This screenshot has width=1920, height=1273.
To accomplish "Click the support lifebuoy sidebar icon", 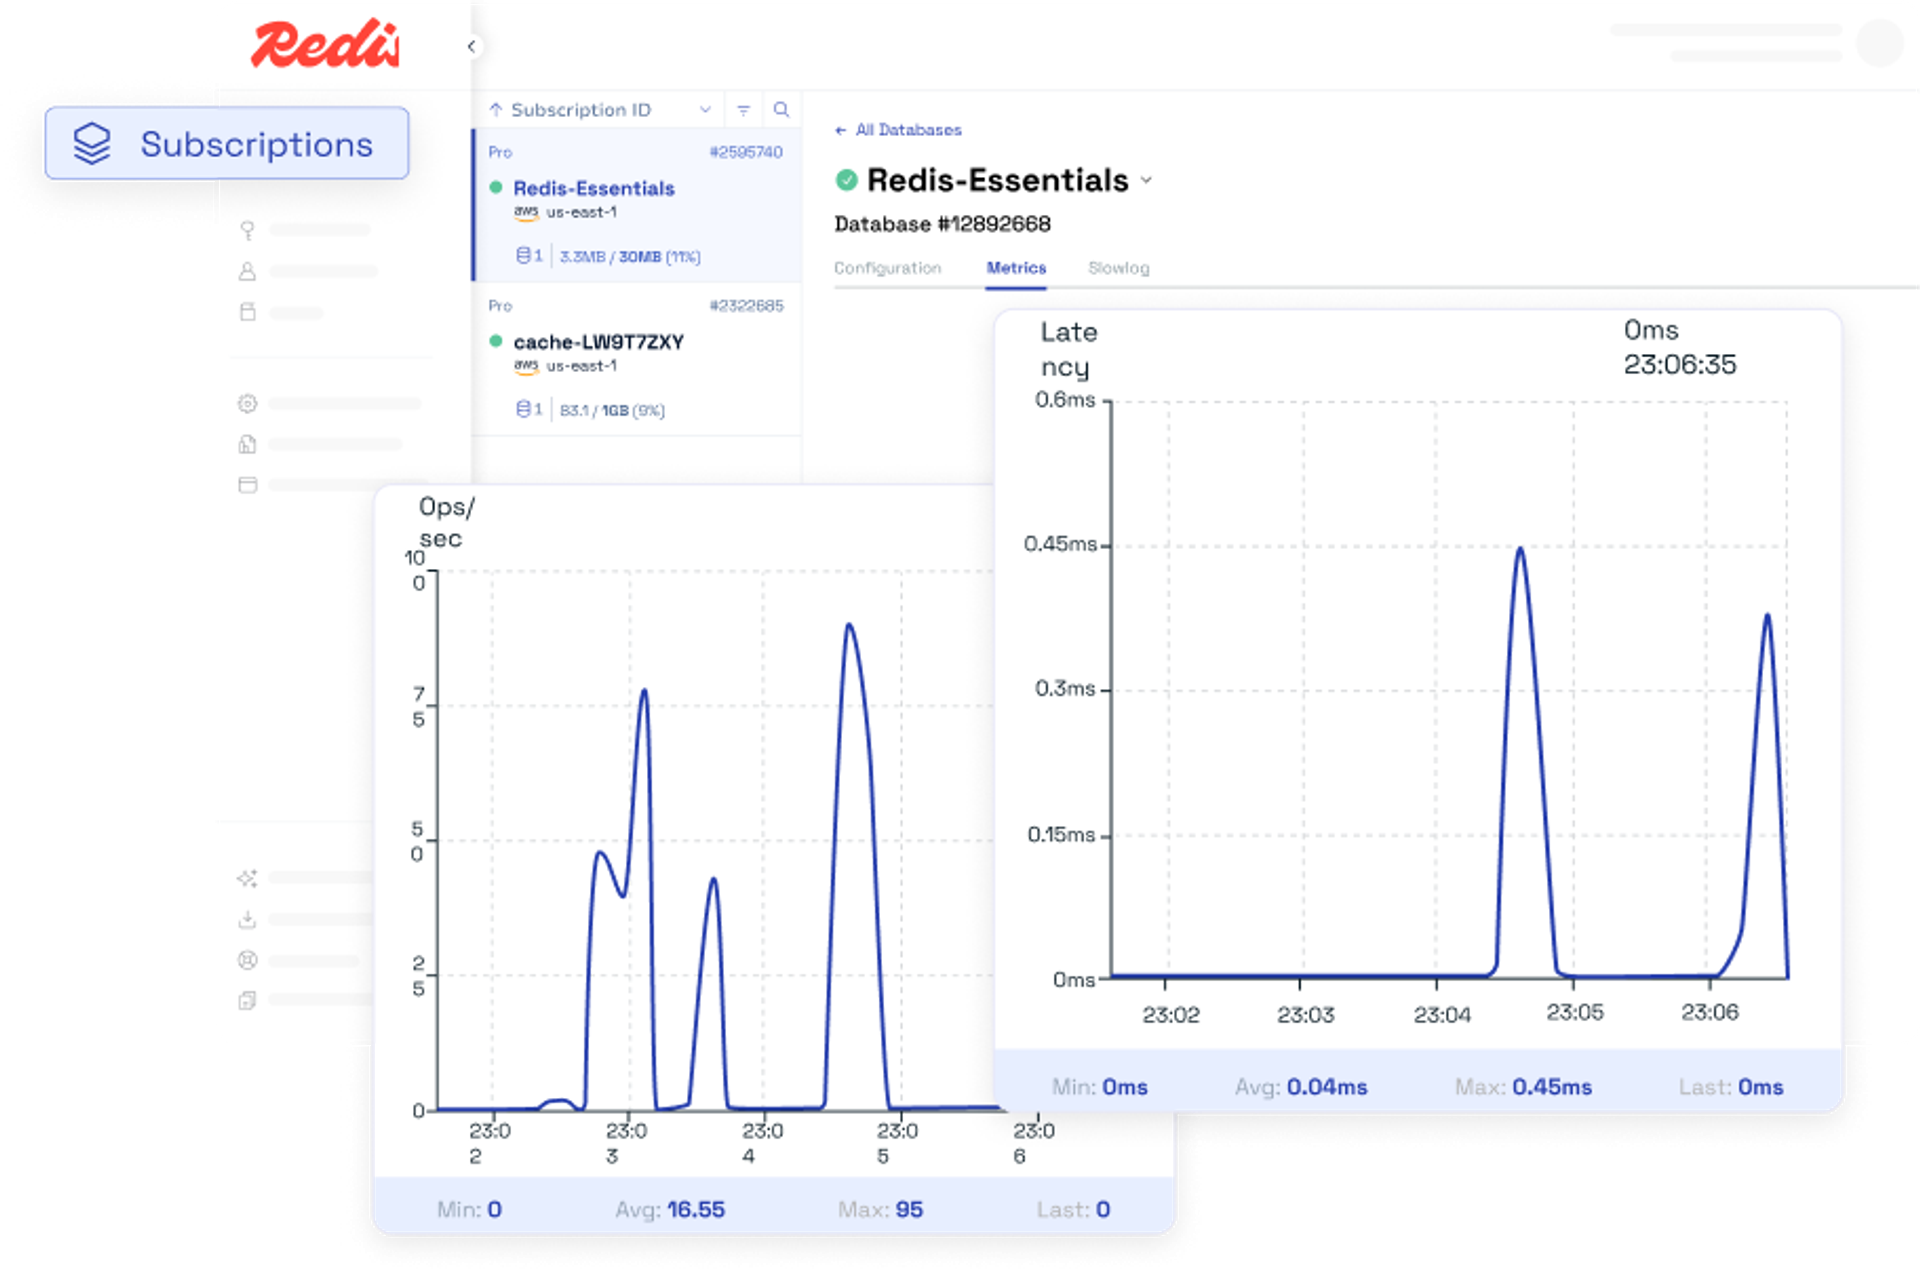I will [247, 960].
